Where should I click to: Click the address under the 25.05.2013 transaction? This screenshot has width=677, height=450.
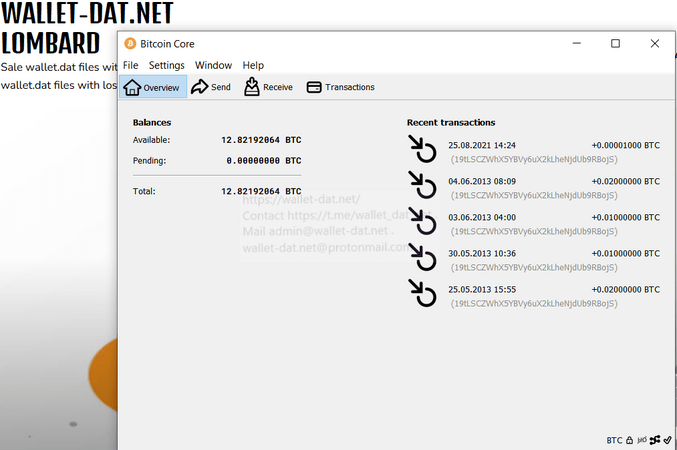[534, 304]
